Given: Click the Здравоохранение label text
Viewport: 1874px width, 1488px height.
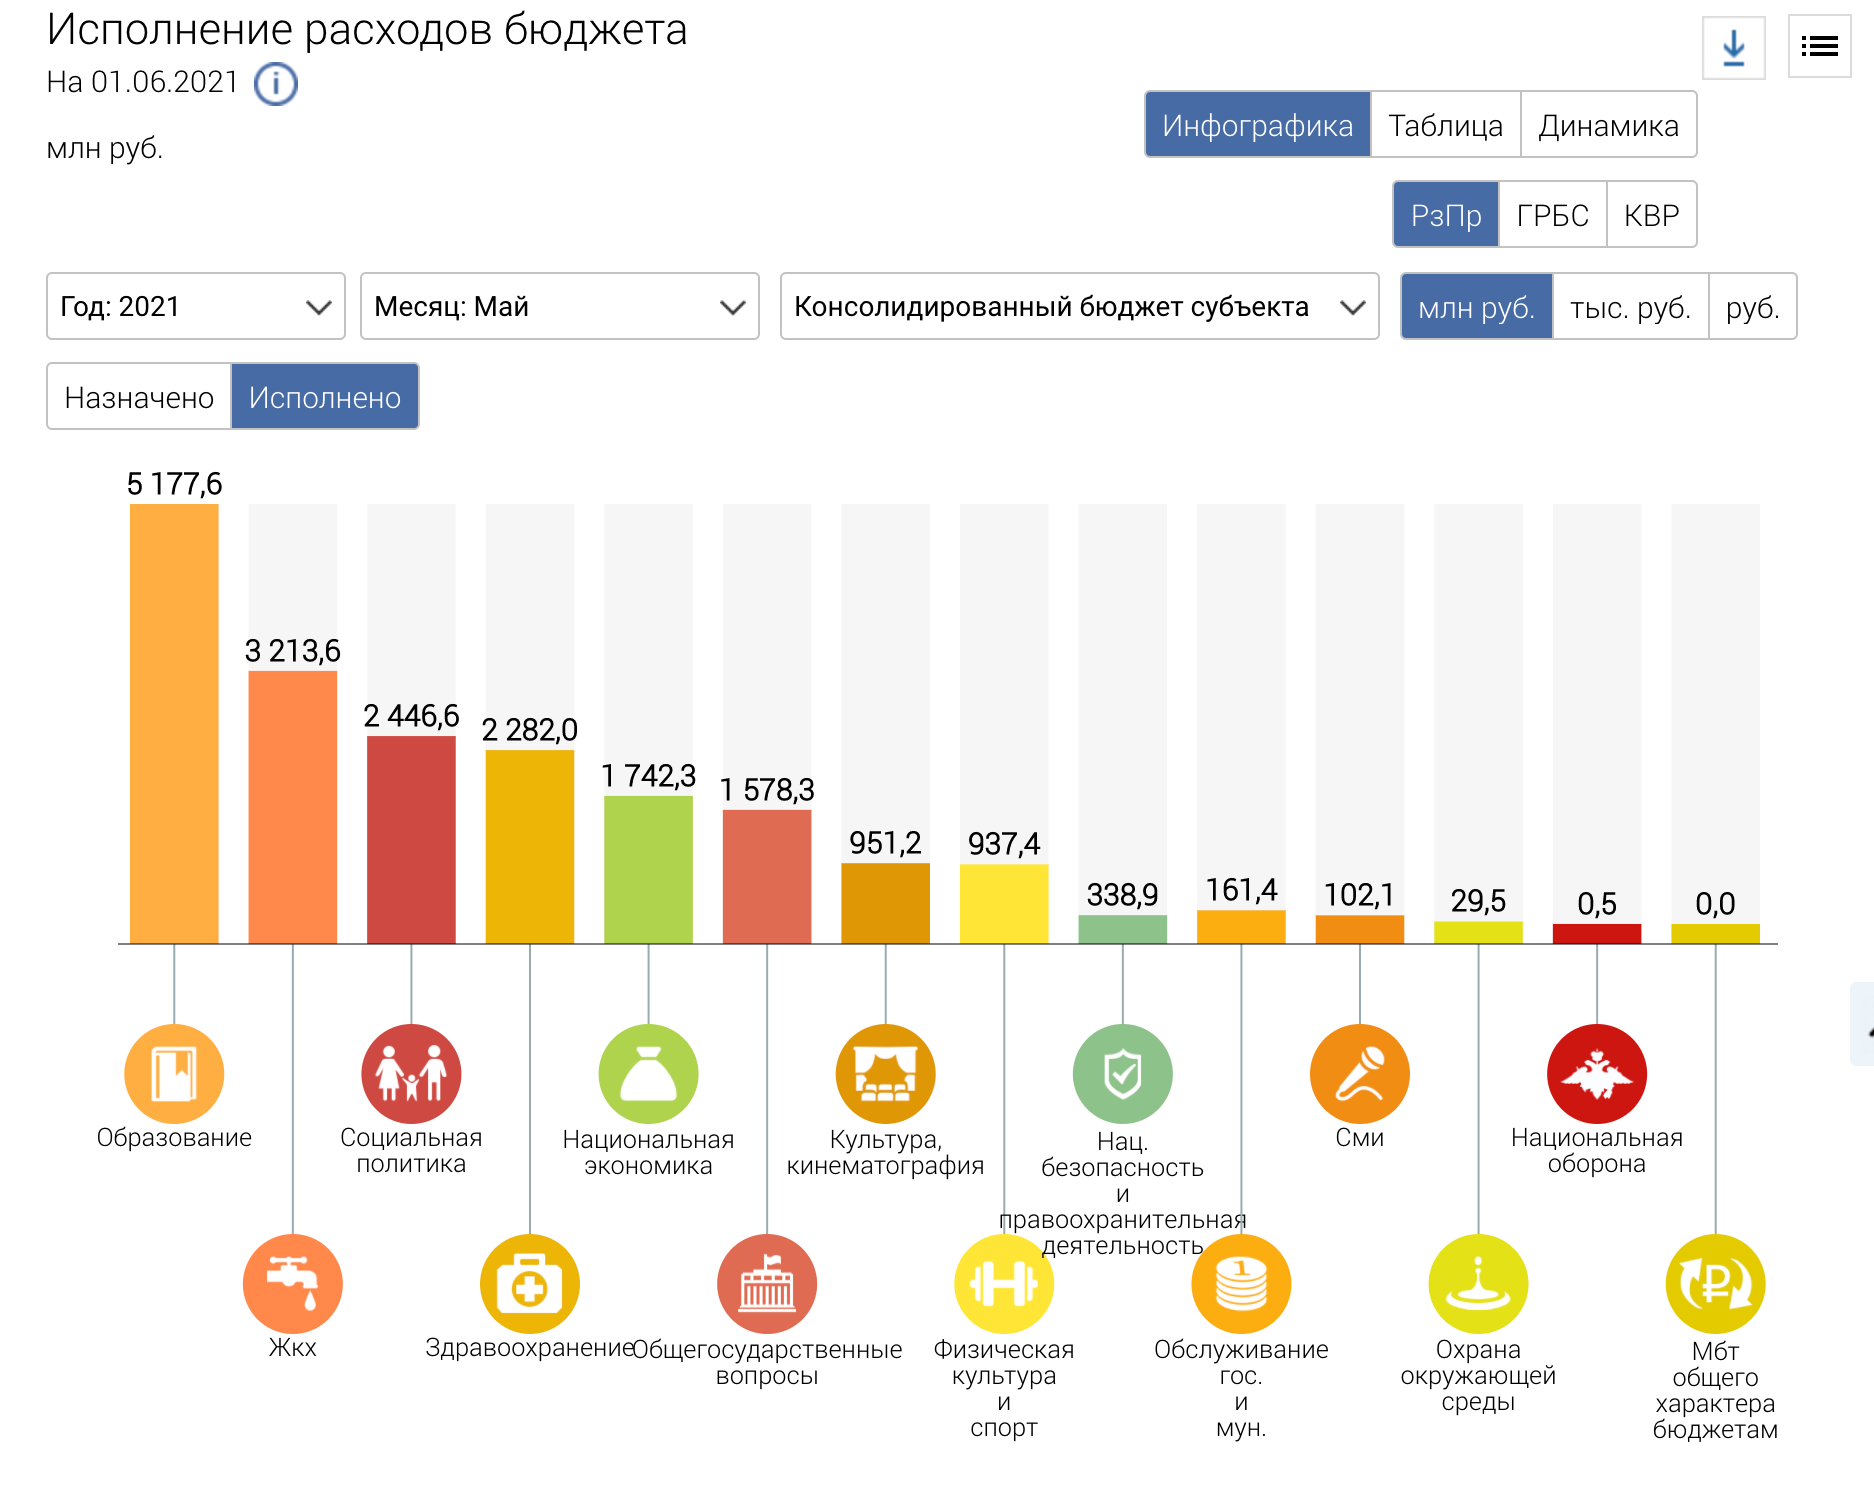Looking at the screenshot, I should [530, 1348].
